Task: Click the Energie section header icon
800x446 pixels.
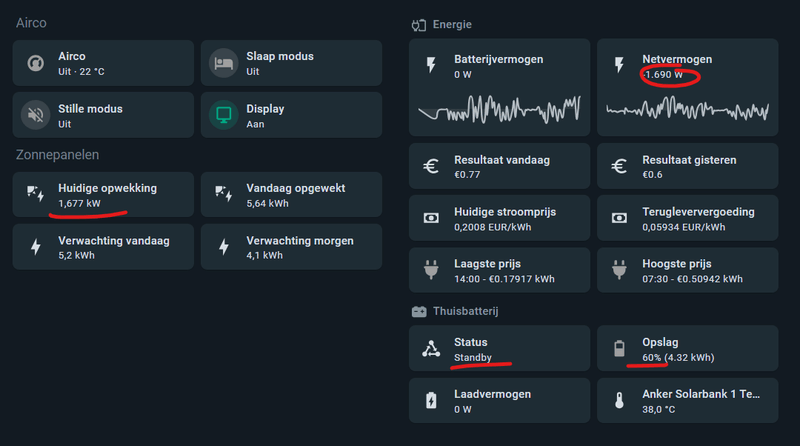Action: click(419, 25)
